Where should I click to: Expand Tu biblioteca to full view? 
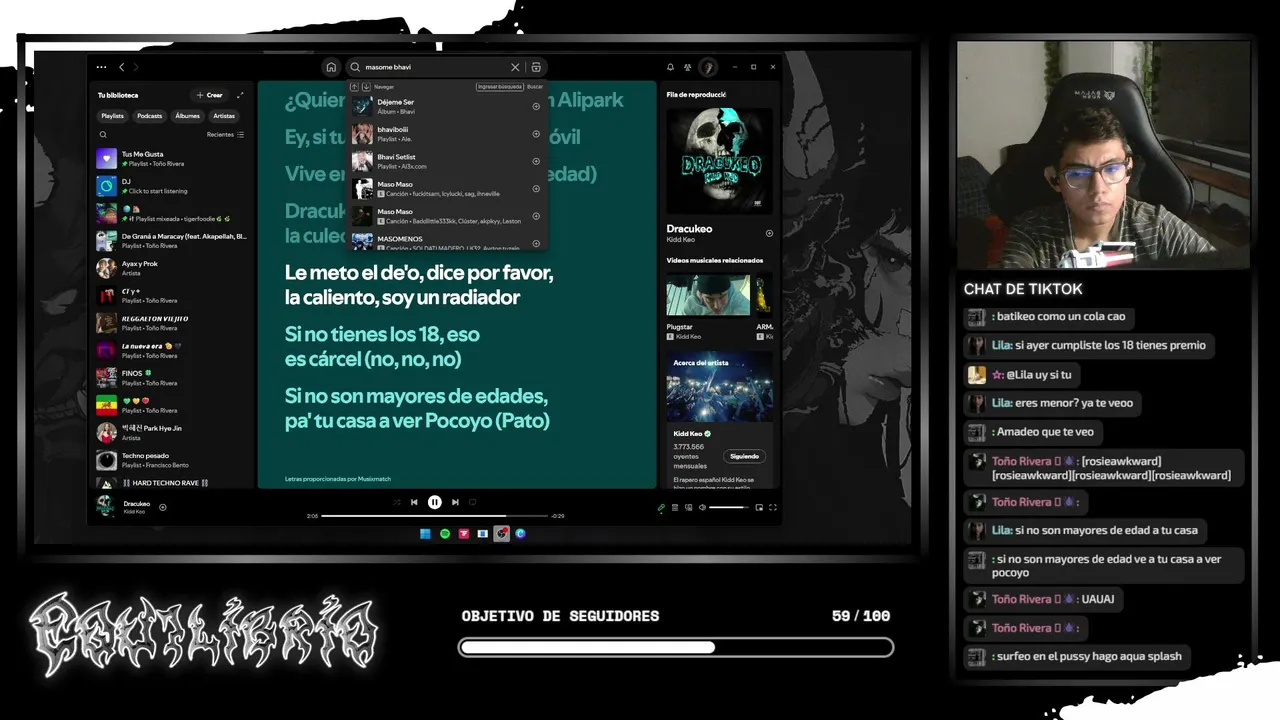(240, 95)
